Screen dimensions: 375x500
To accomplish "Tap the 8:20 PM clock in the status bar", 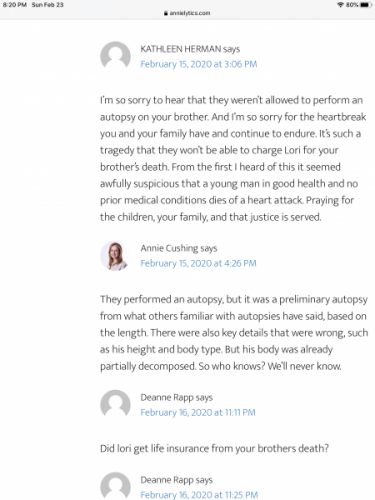I will pos(14,5).
